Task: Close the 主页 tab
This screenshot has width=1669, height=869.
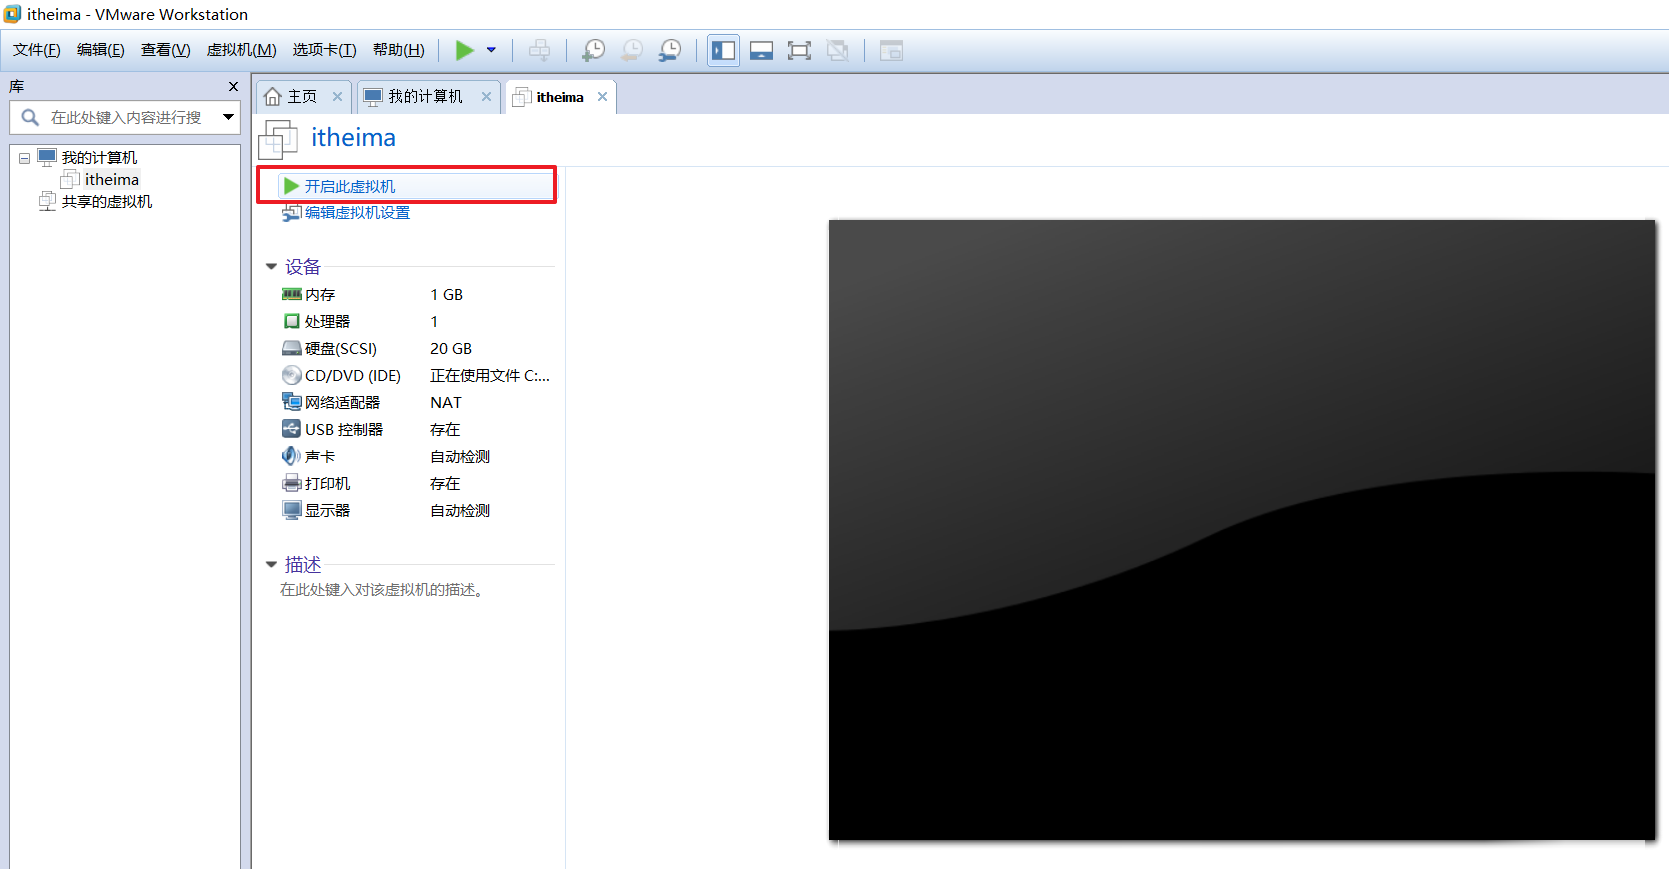Action: 337,97
